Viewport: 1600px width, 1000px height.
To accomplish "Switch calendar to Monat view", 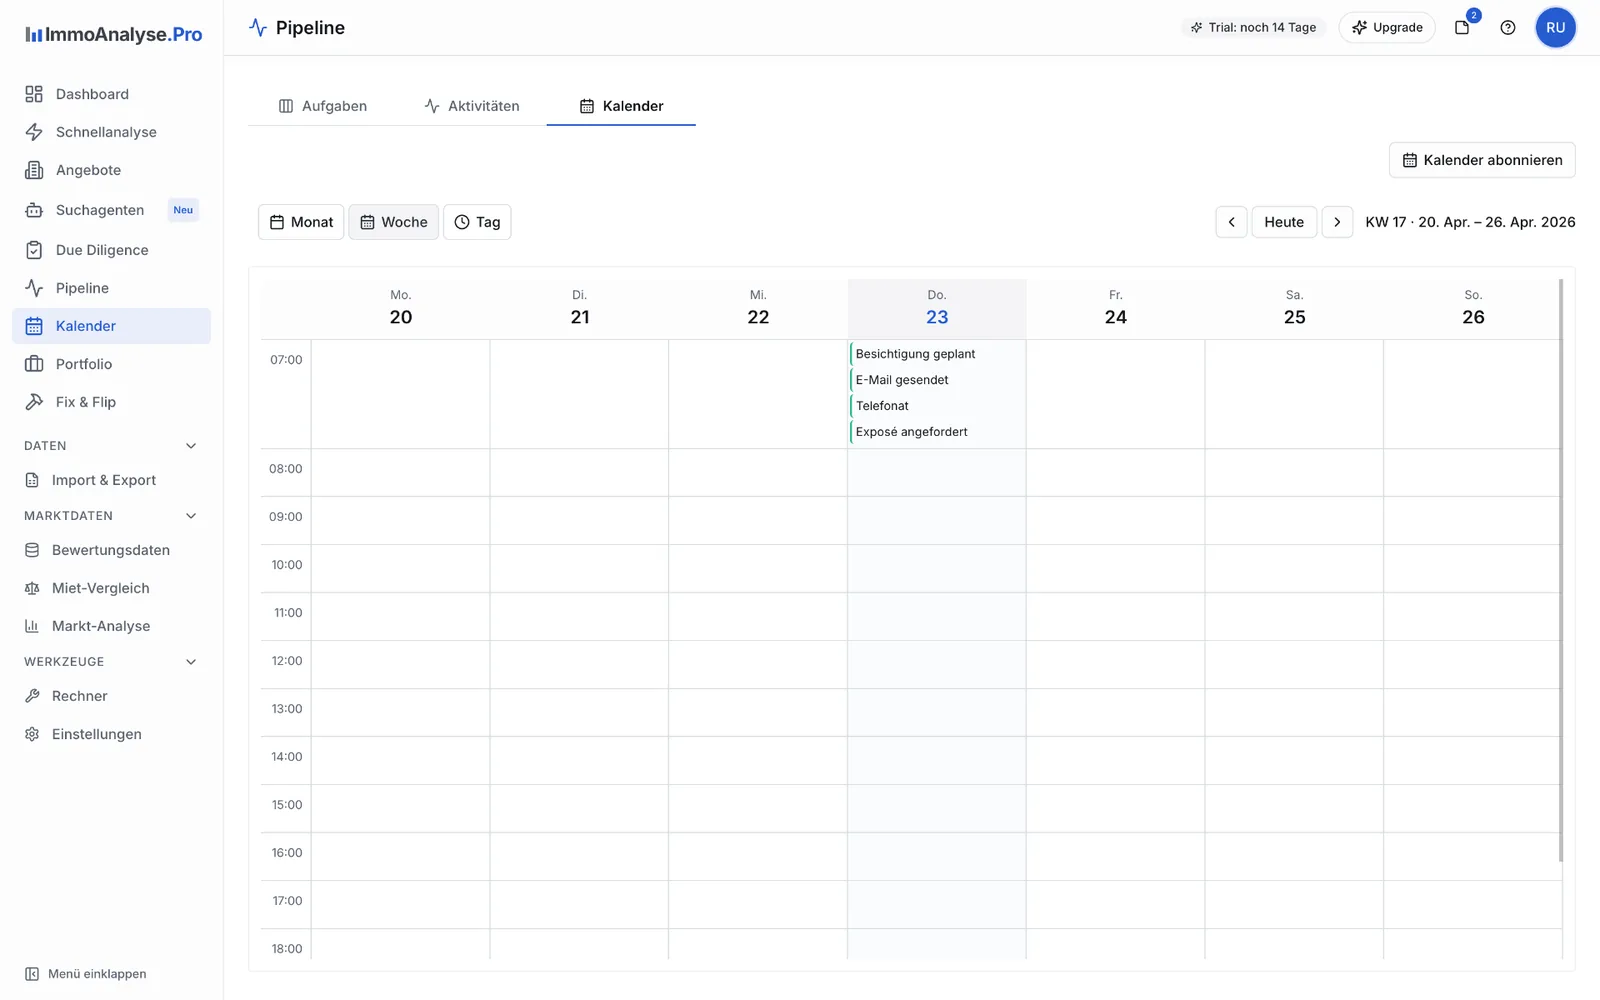I will (x=301, y=222).
